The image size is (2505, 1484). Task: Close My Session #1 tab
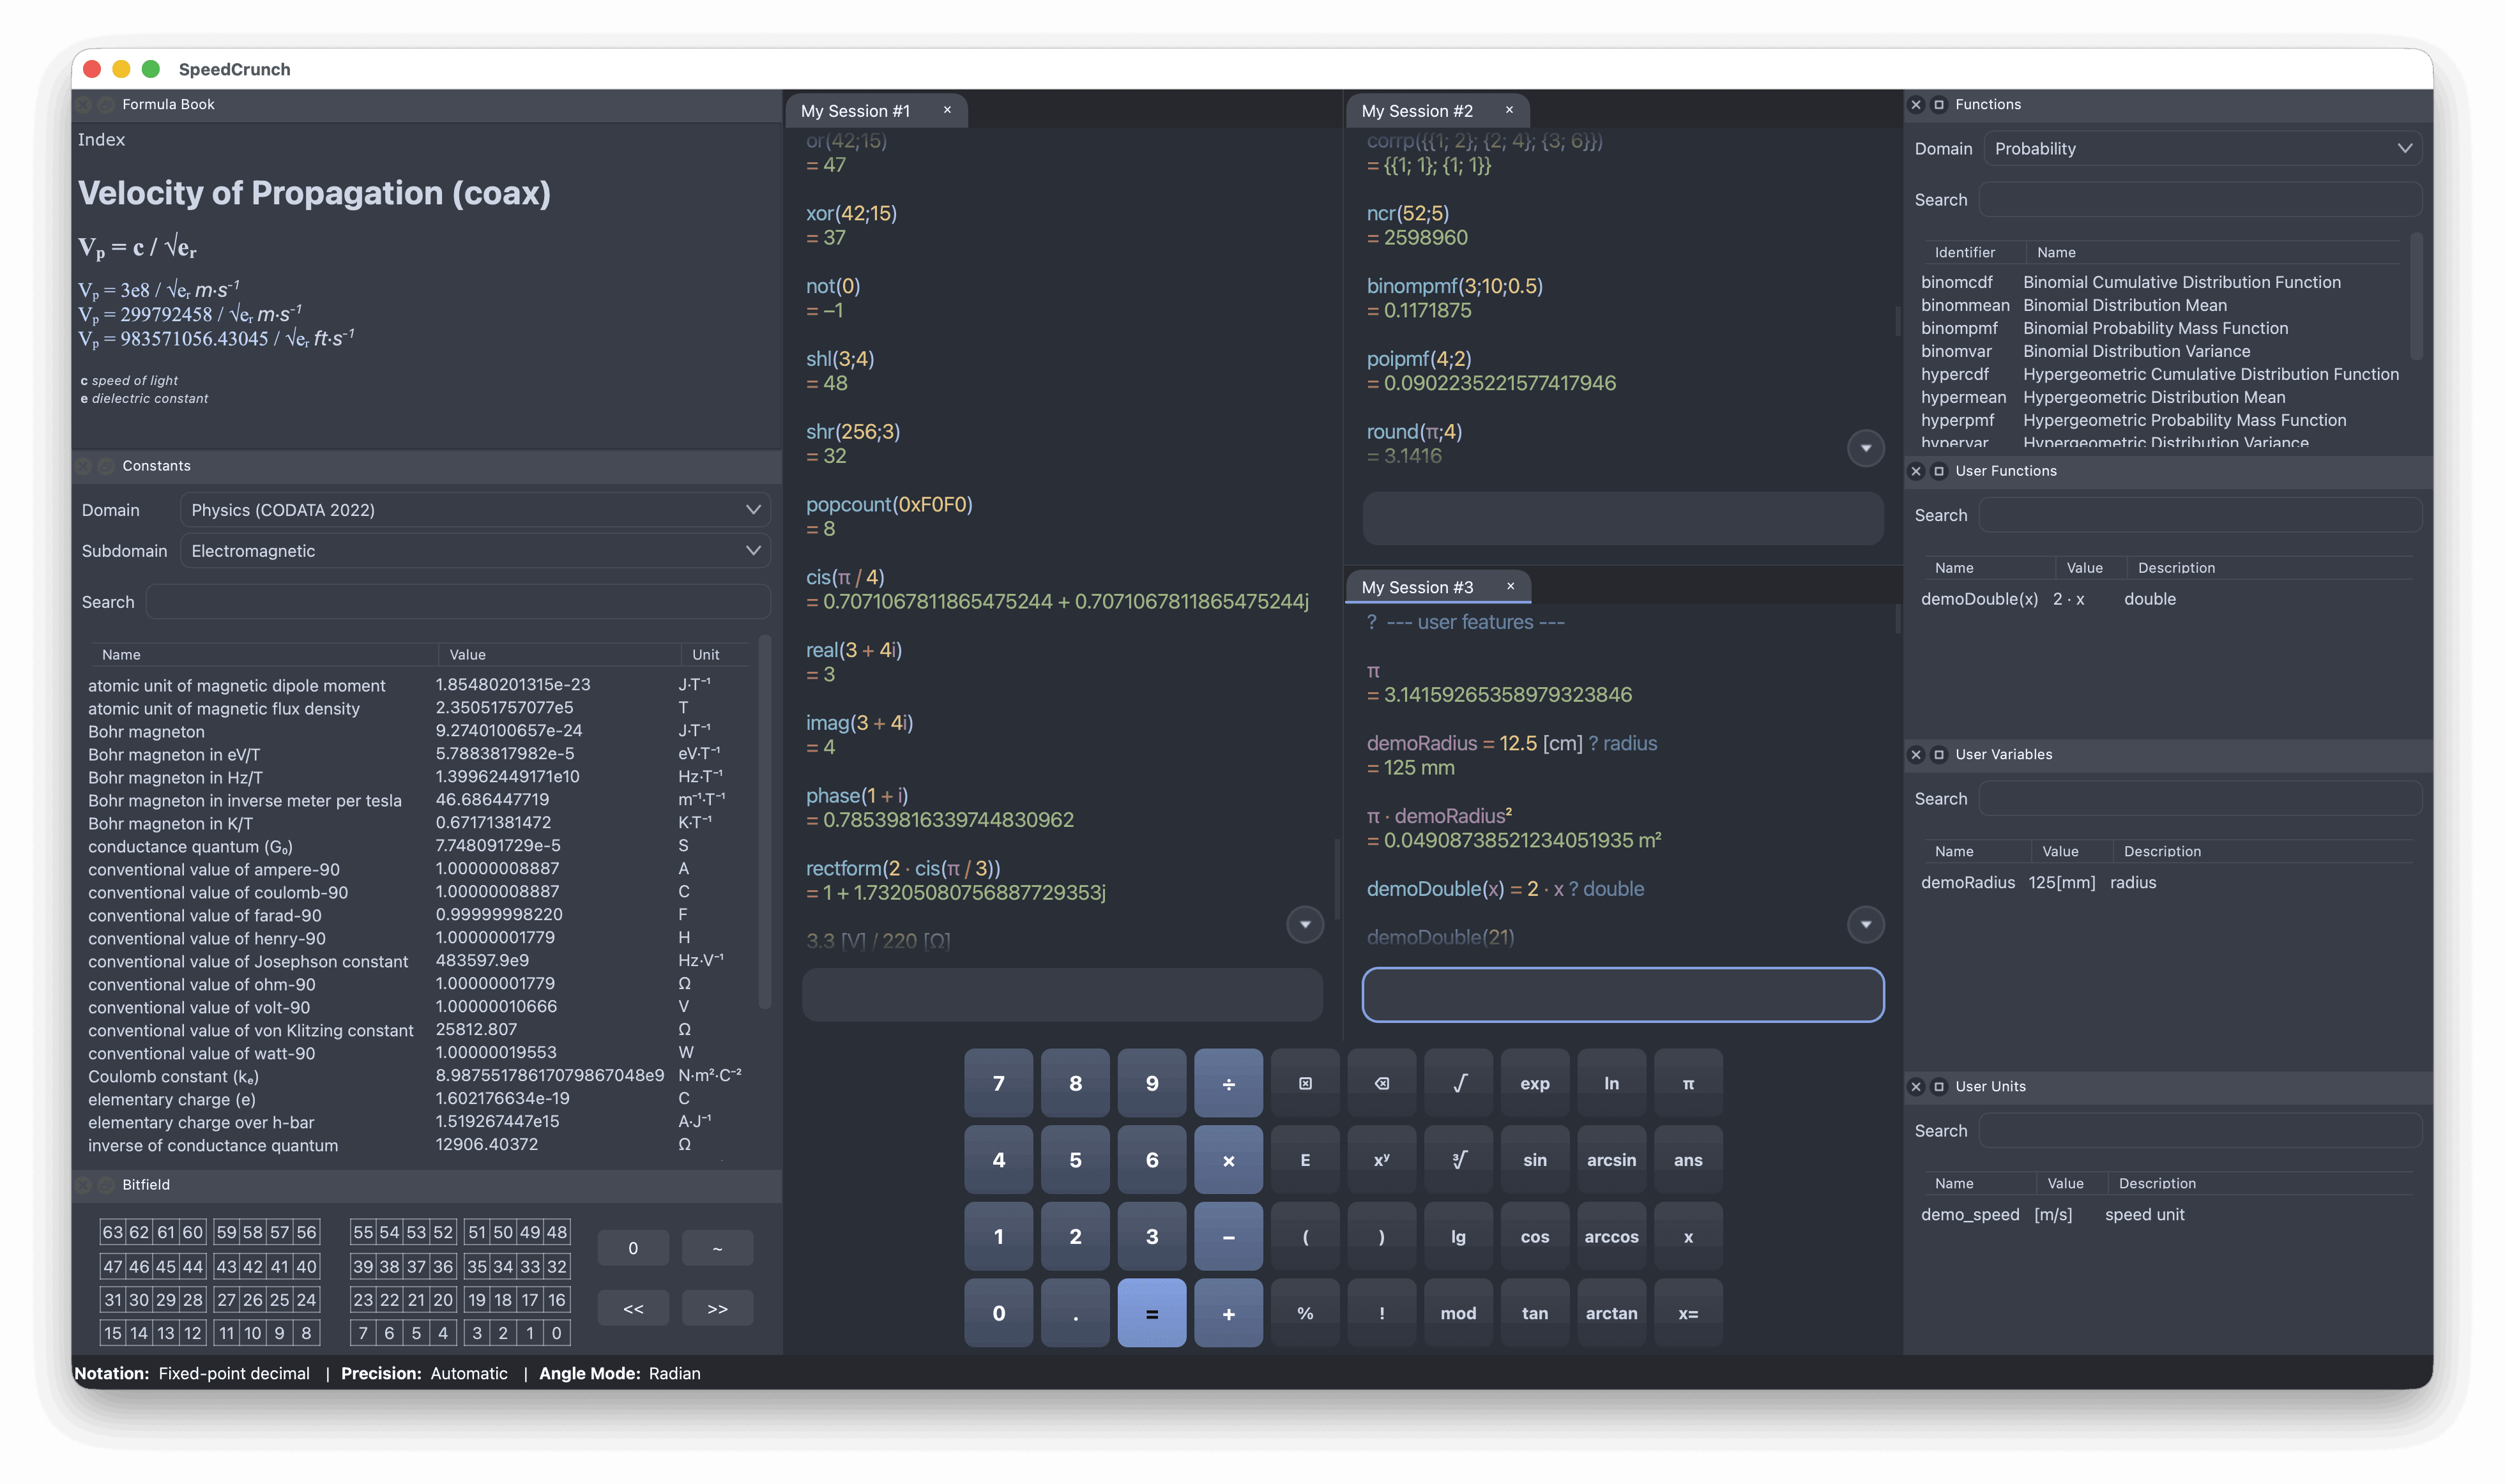click(947, 110)
